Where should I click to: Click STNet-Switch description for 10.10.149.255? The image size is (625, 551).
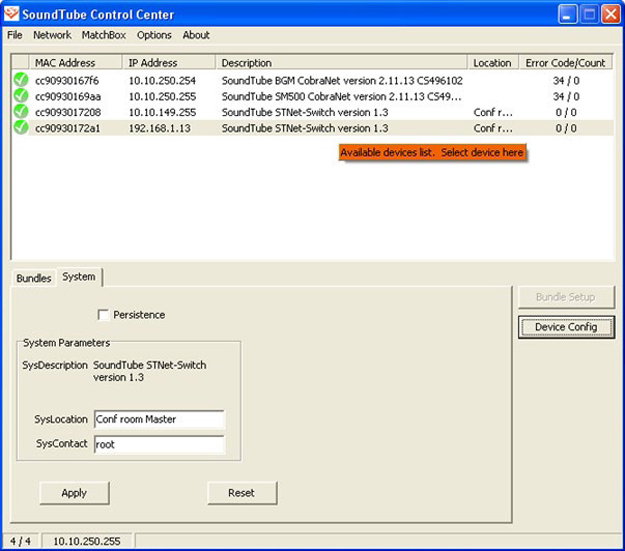click(305, 112)
